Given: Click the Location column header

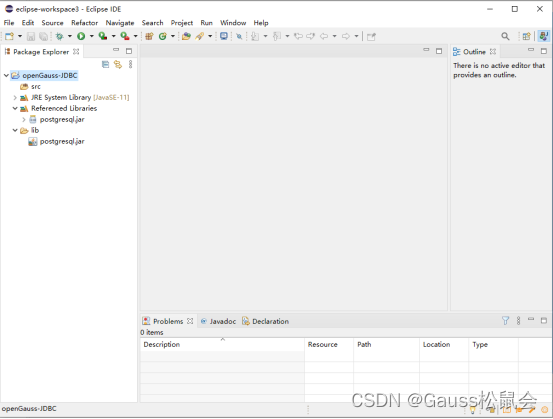Looking at the screenshot, I should 444,344.
